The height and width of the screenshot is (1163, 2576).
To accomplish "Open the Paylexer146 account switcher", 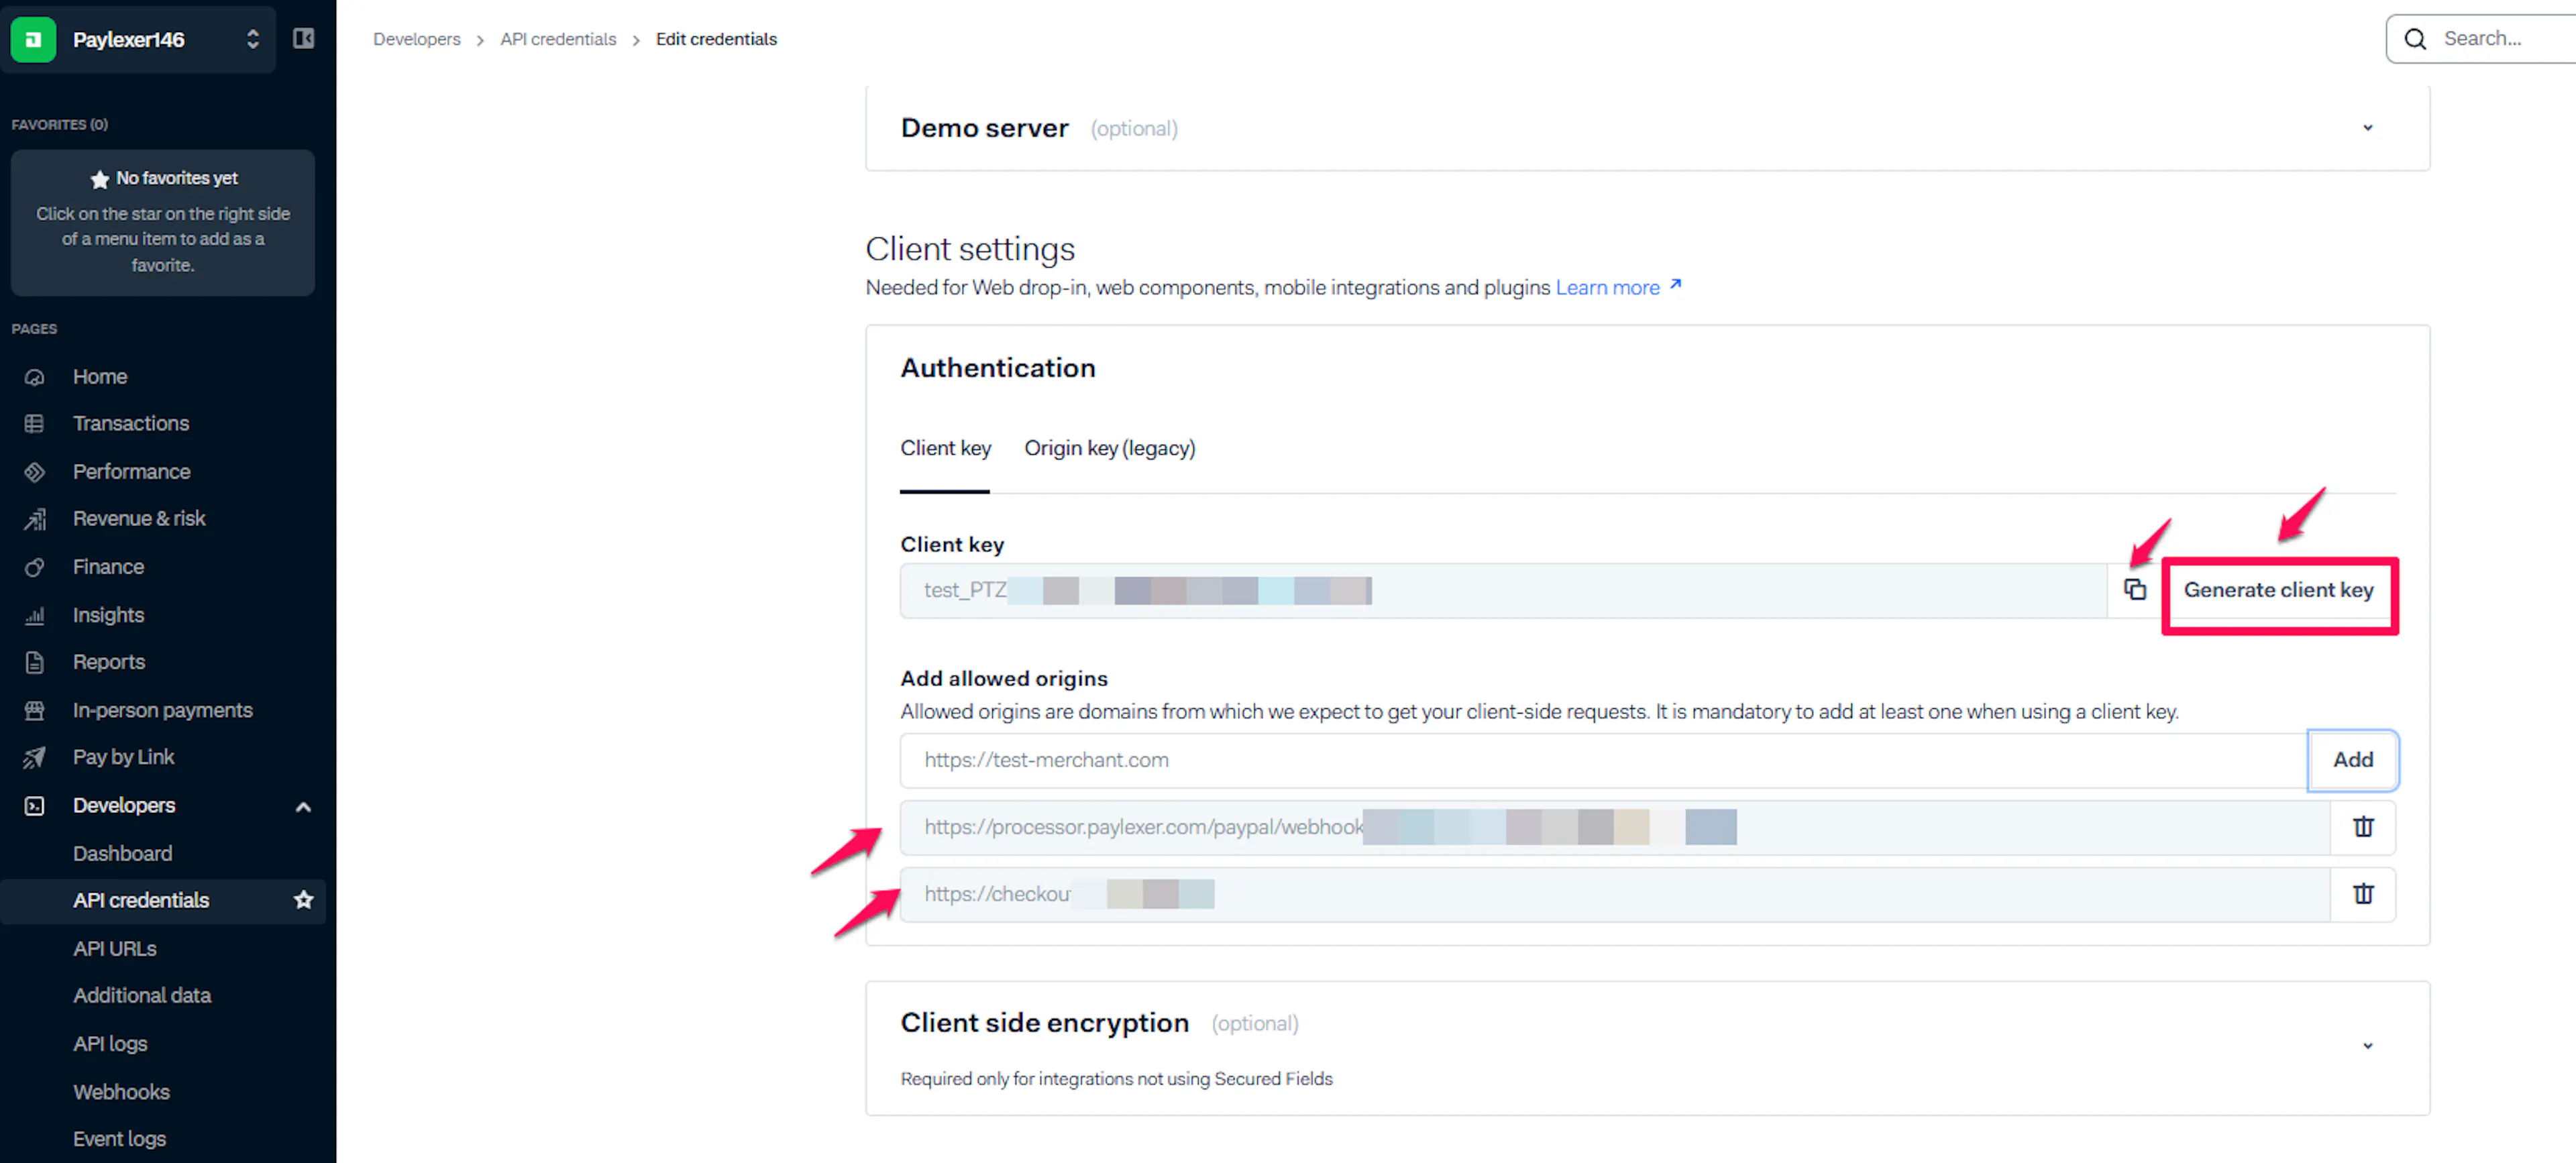I will (252, 39).
